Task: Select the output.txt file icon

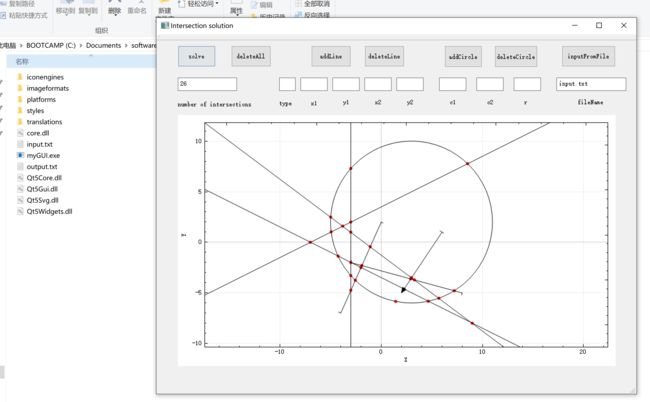Action: 20,166
